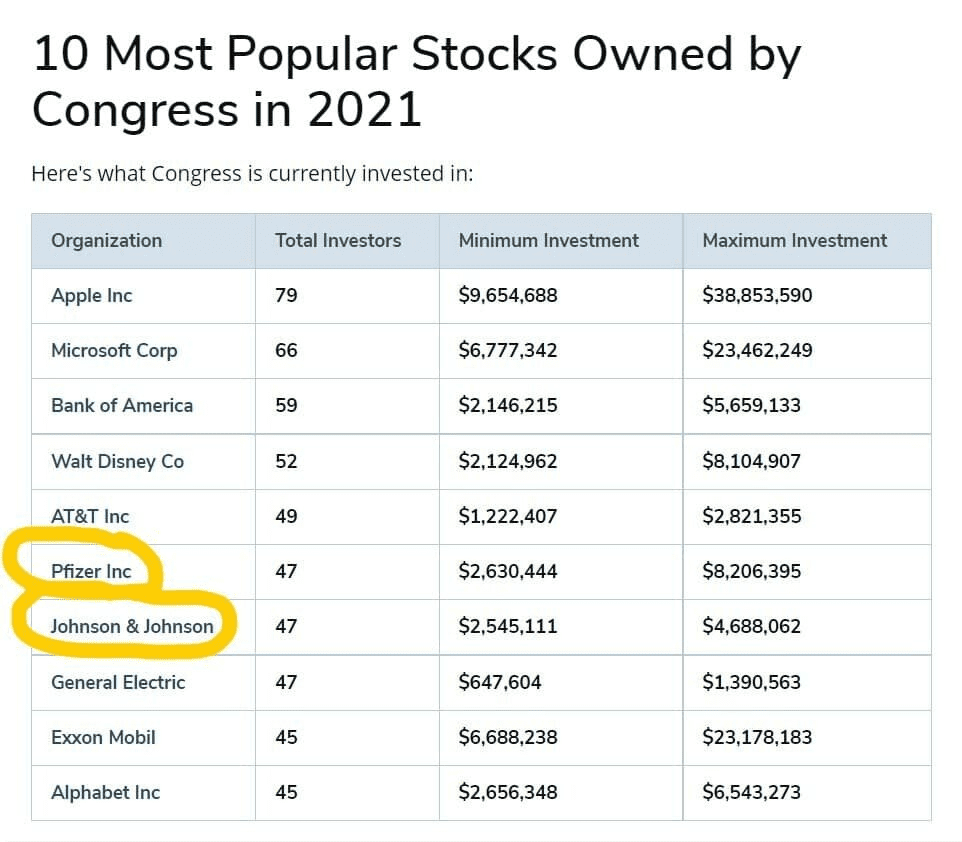The height and width of the screenshot is (842, 962).
Task: Sort by the Total Investors column header
Action: [338, 241]
